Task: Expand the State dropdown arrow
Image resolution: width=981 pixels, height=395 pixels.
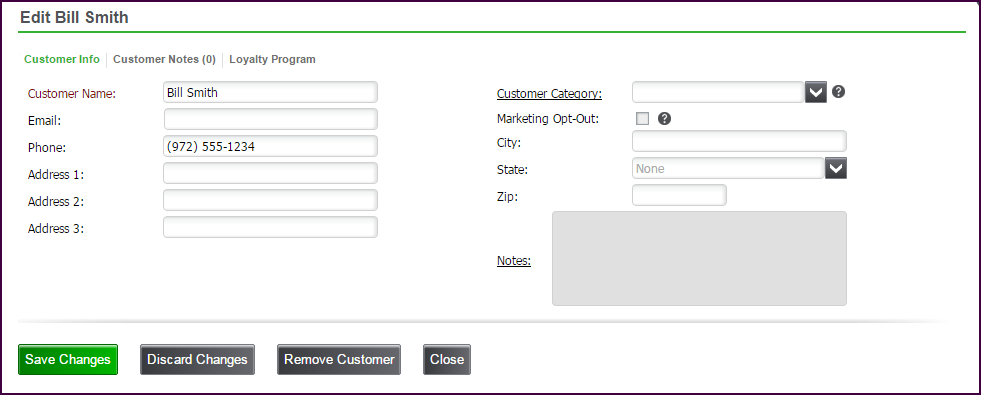Action: [x=836, y=168]
